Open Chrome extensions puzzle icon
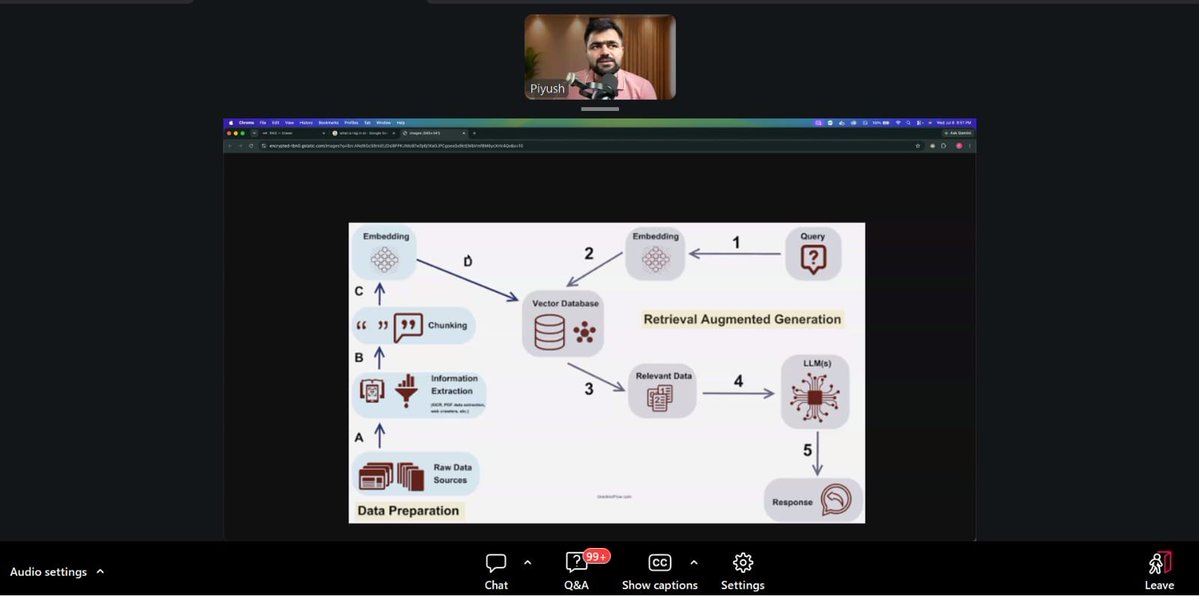This screenshot has height=596, width=1199. (944, 146)
